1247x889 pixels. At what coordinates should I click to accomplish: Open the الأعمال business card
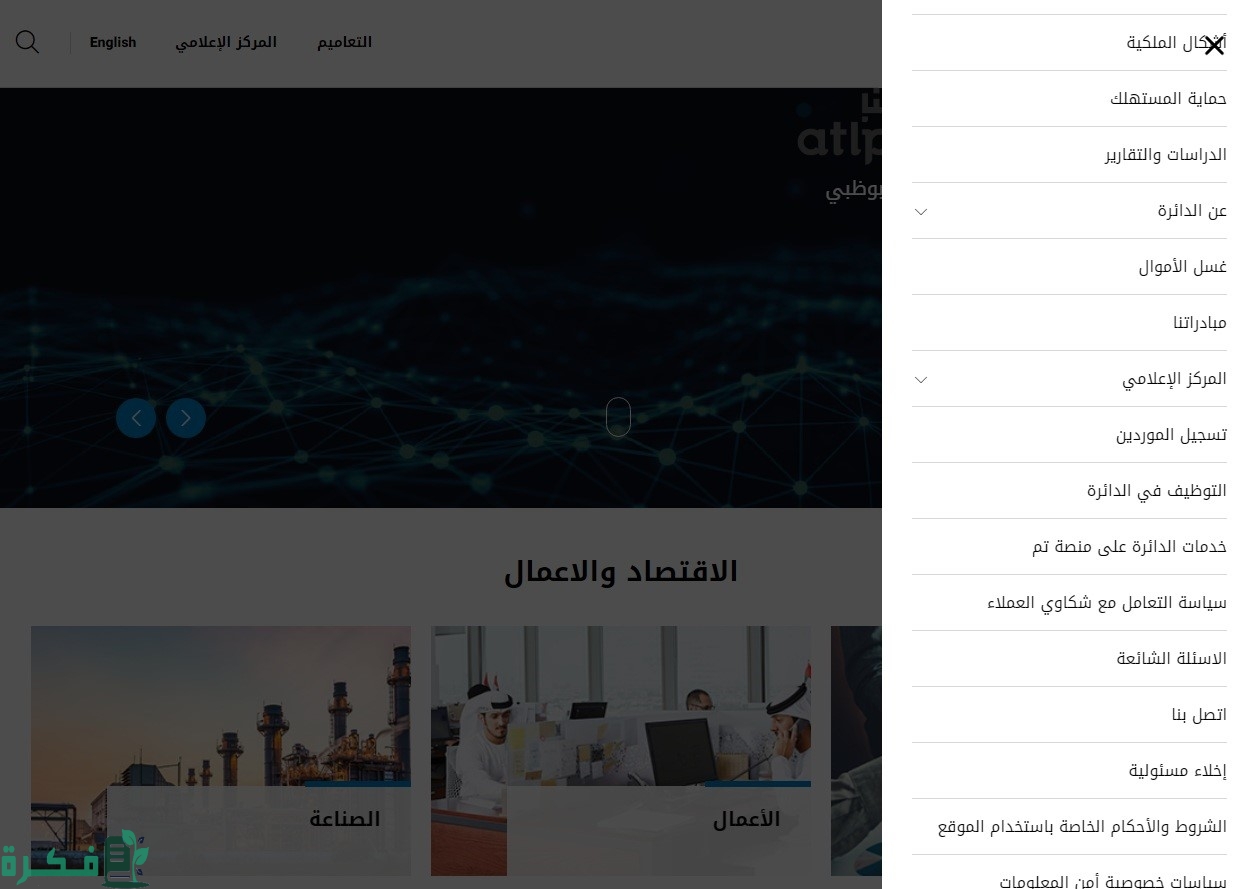(621, 750)
